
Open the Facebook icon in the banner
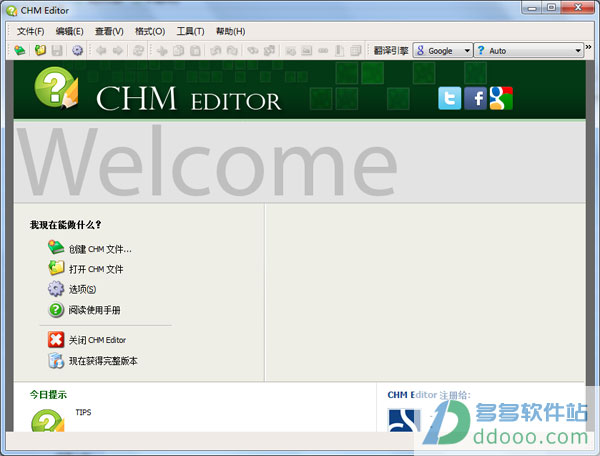(475, 98)
